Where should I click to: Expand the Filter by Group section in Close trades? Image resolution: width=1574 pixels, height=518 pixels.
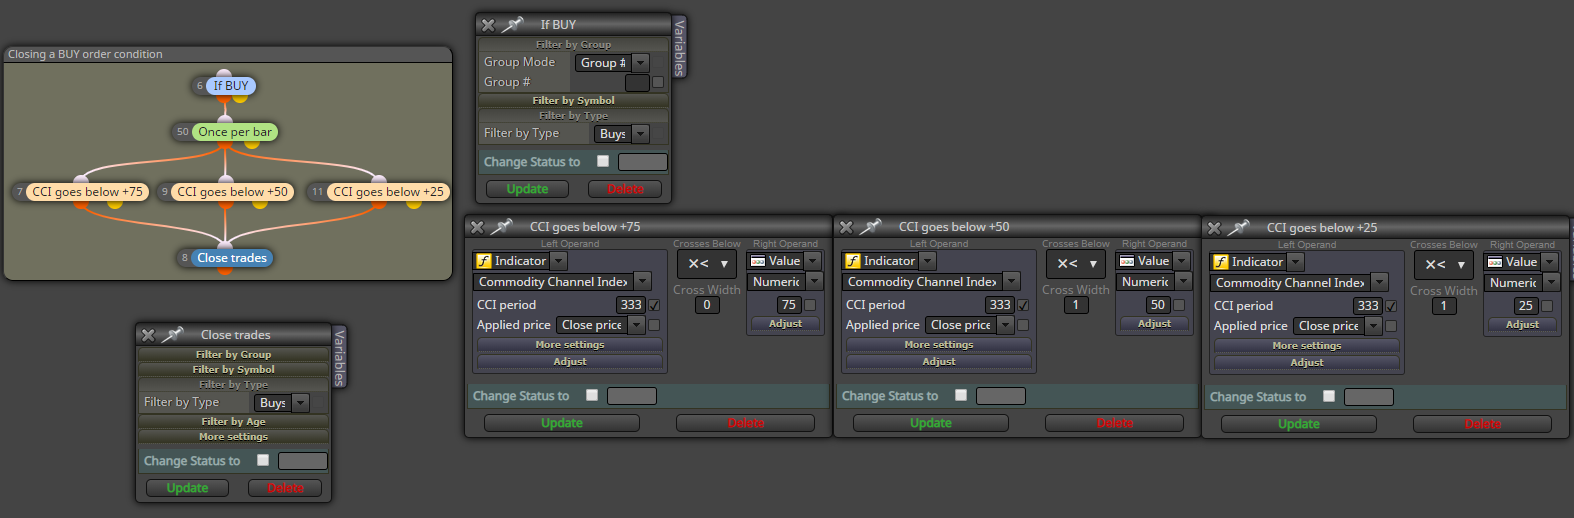click(233, 355)
